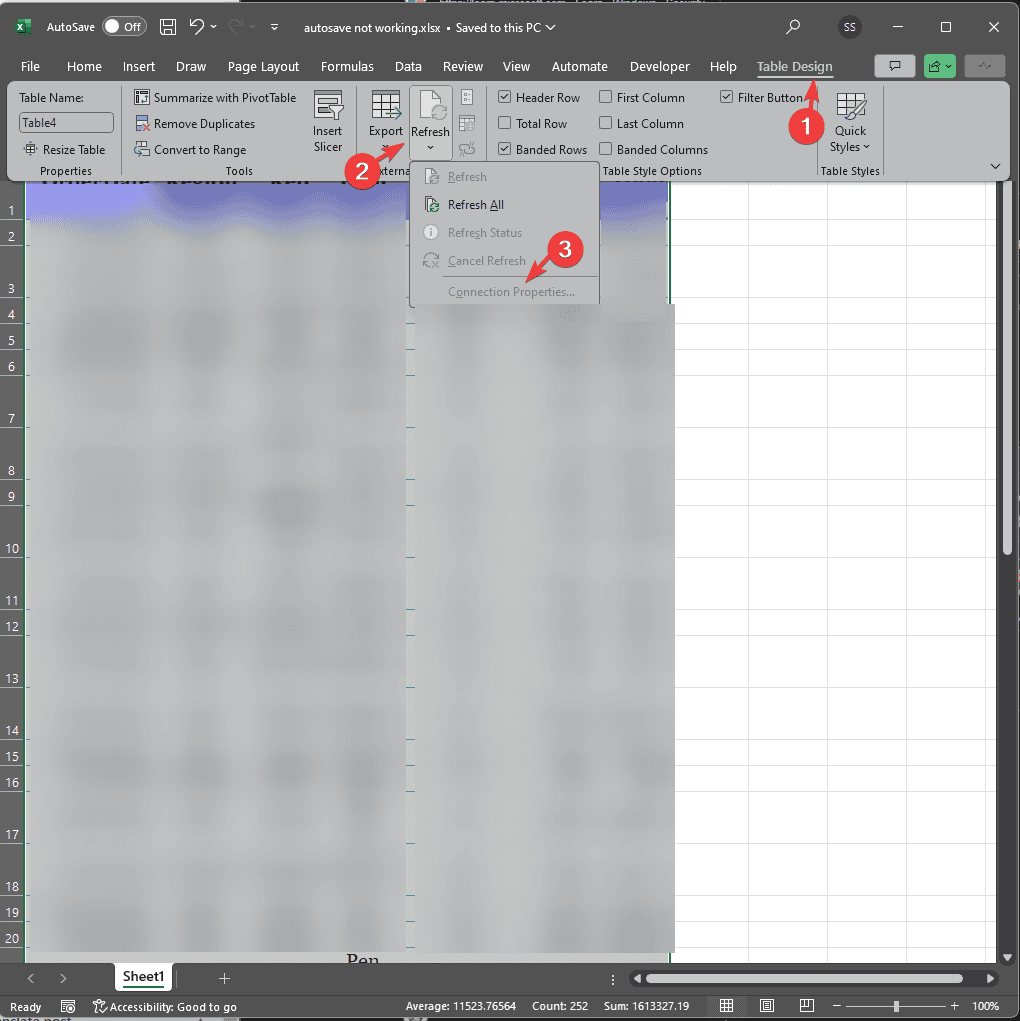Click Resize Table
Viewport: 1020px width, 1021px height.
[64, 149]
